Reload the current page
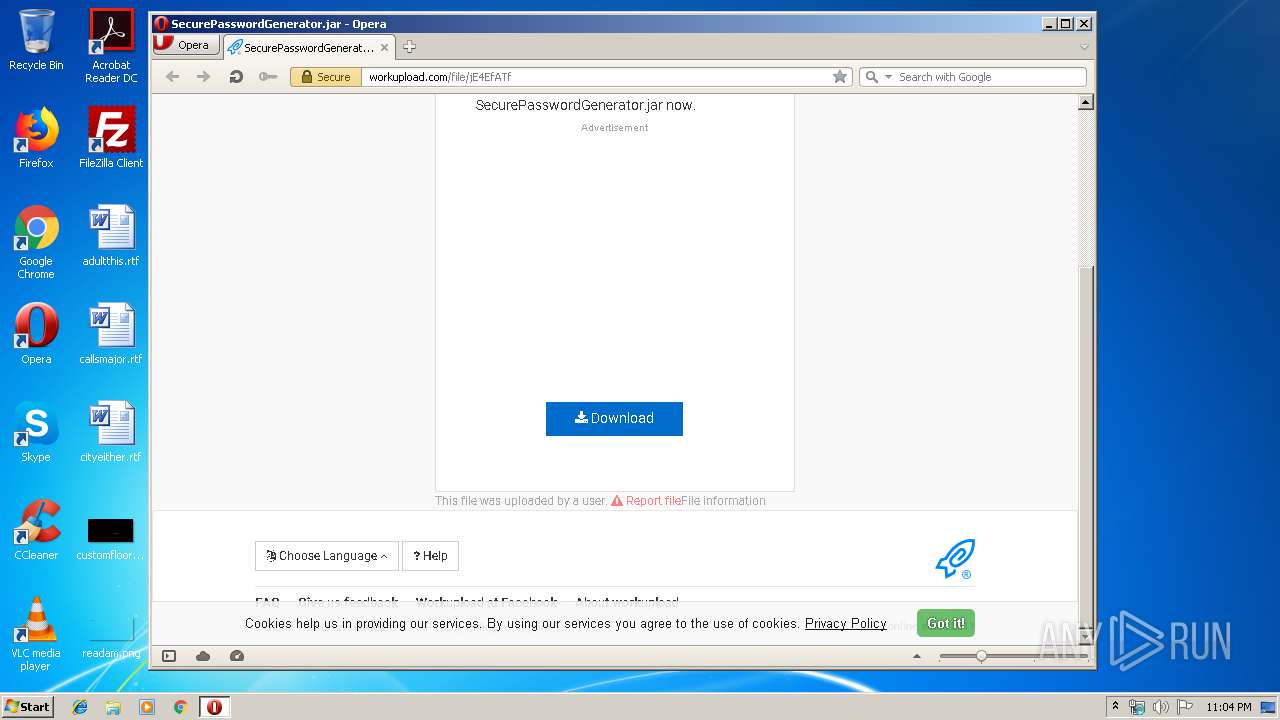 click(x=236, y=77)
